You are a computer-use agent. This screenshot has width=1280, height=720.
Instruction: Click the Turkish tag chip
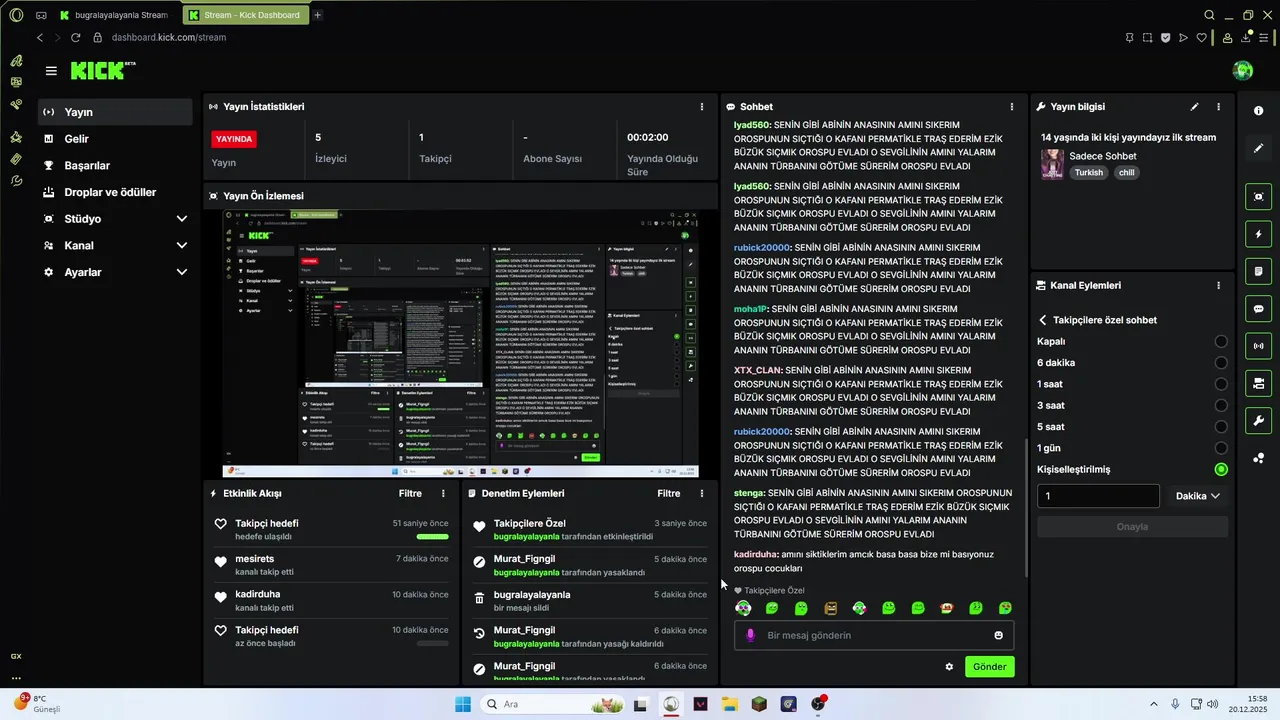(1089, 172)
